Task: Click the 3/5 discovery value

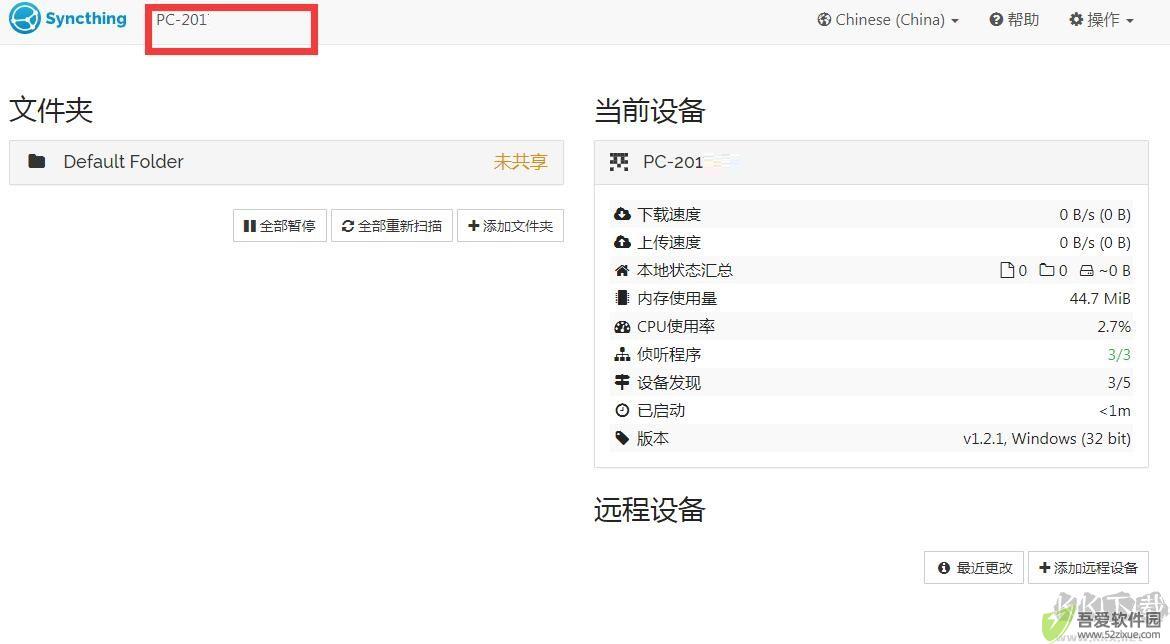Action: point(1119,383)
